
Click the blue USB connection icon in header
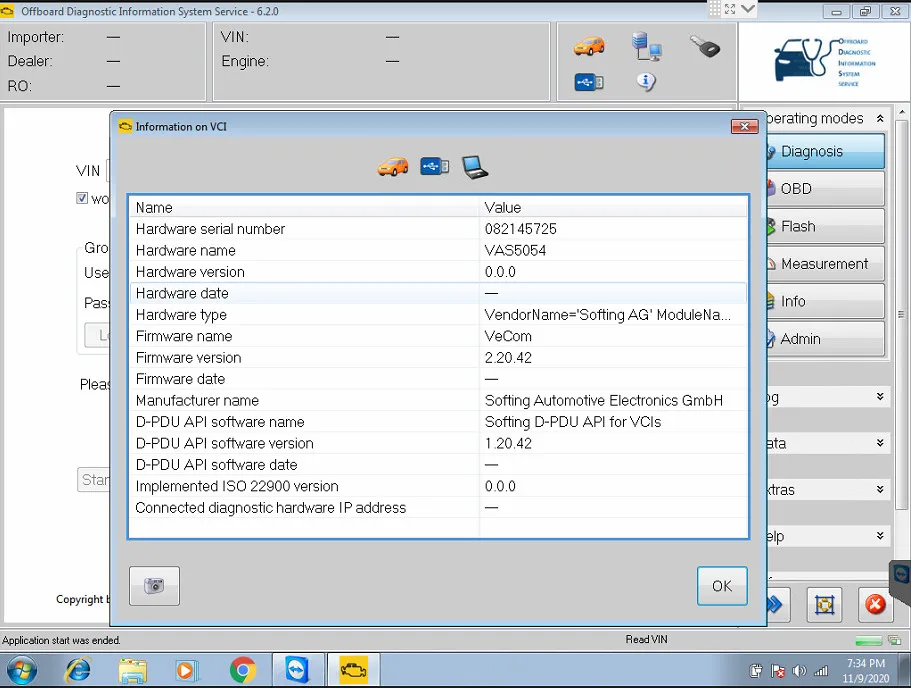tap(589, 82)
